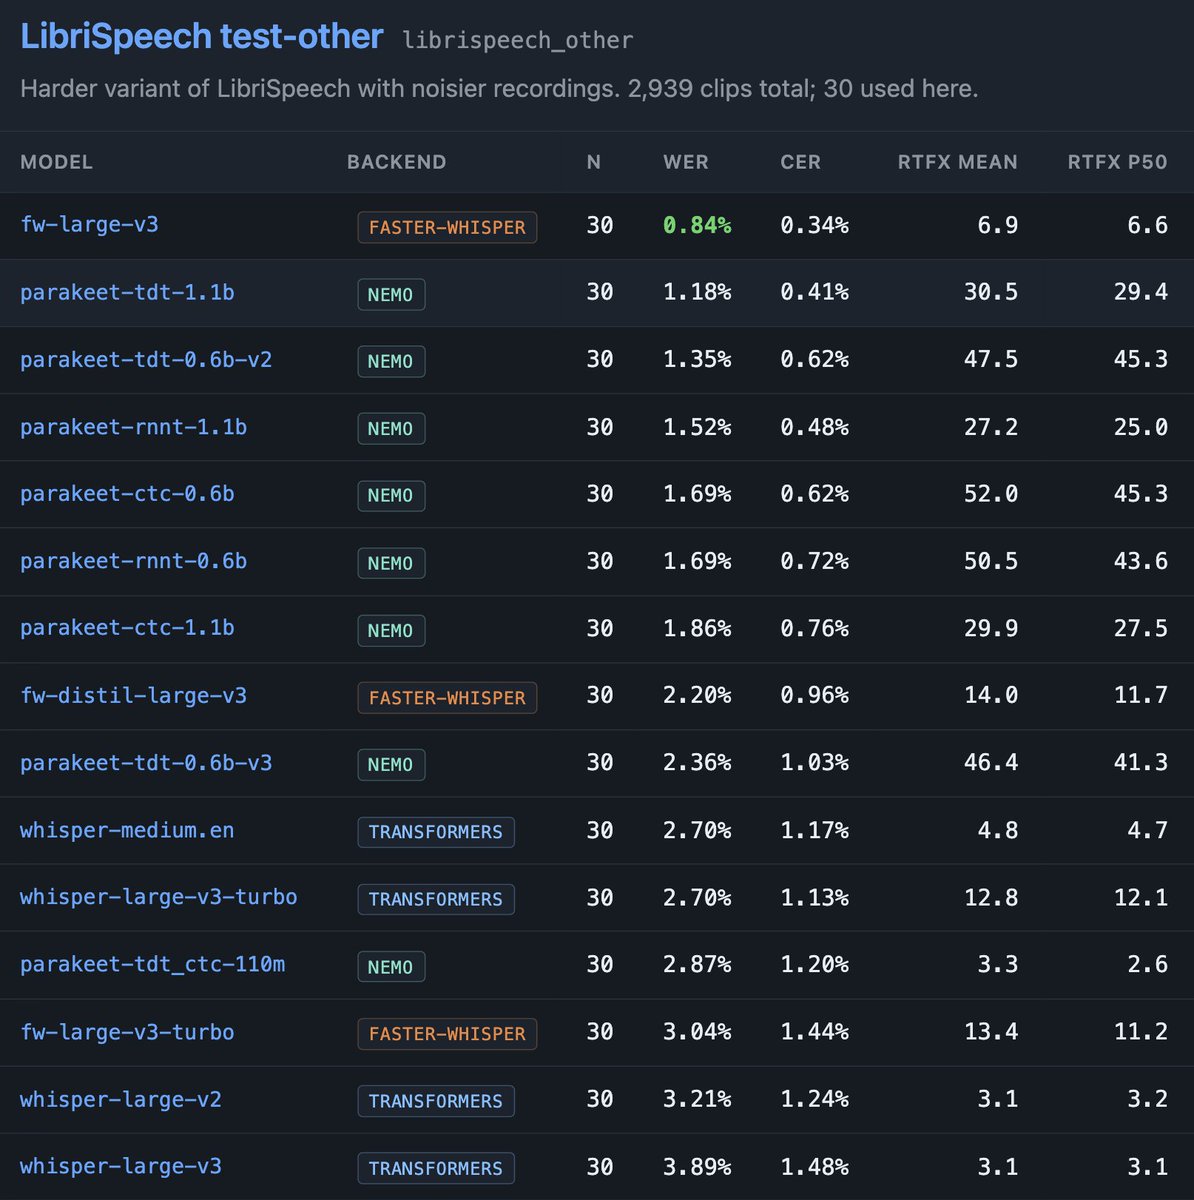This screenshot has width=1194, height=1200.
Task: Click the FASTER-WHISPER badge in fw-distil-large-v3 row
Action: tap(447, 697)
